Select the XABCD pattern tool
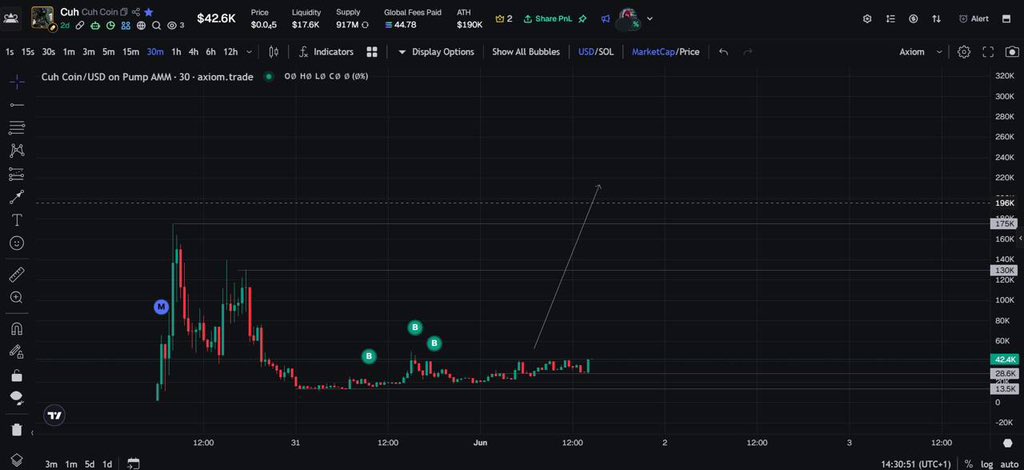This screenshot has width=1024, height=470. click(17, 151)
